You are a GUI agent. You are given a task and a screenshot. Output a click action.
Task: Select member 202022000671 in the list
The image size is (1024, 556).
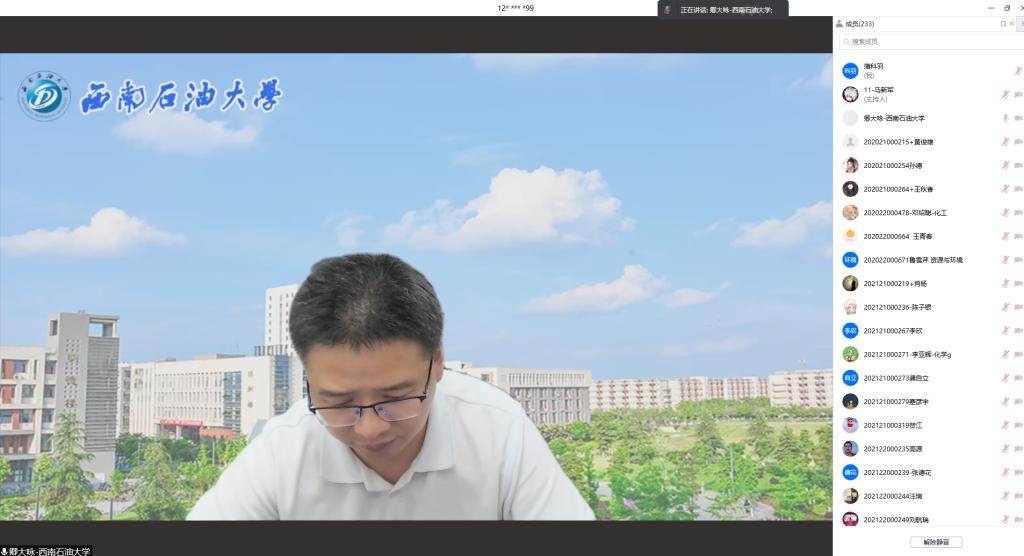coord(920,260)
